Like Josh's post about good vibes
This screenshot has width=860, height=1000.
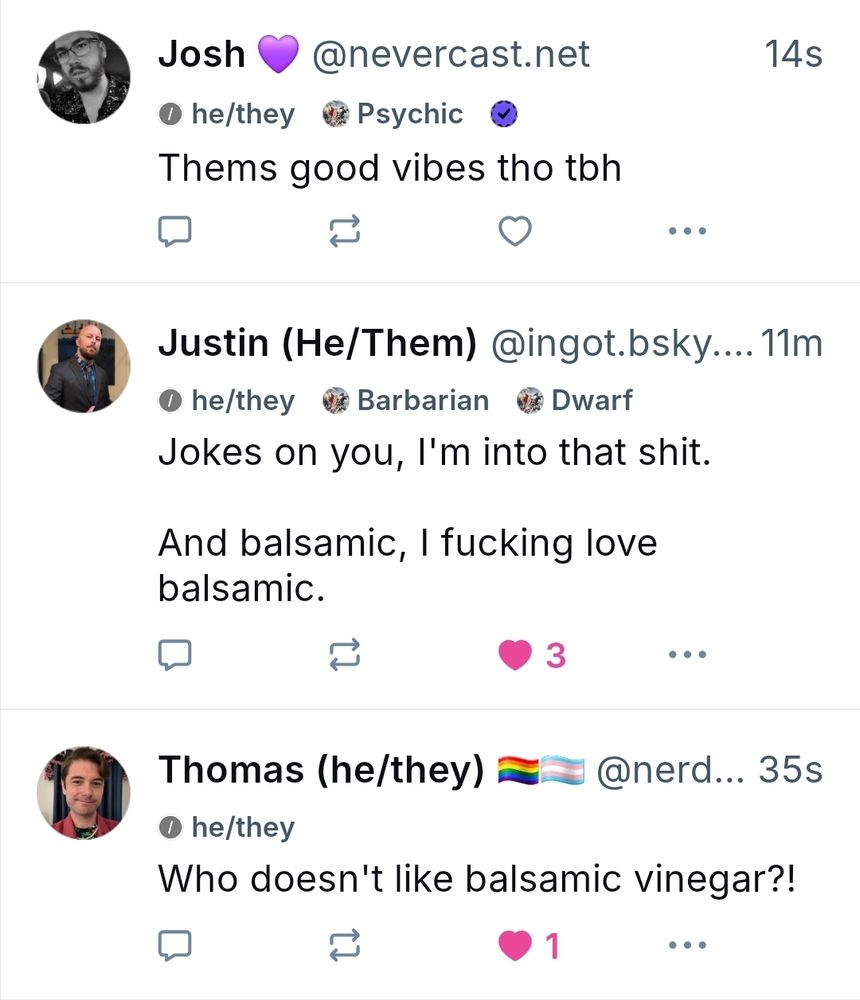[x=514, y=231]
